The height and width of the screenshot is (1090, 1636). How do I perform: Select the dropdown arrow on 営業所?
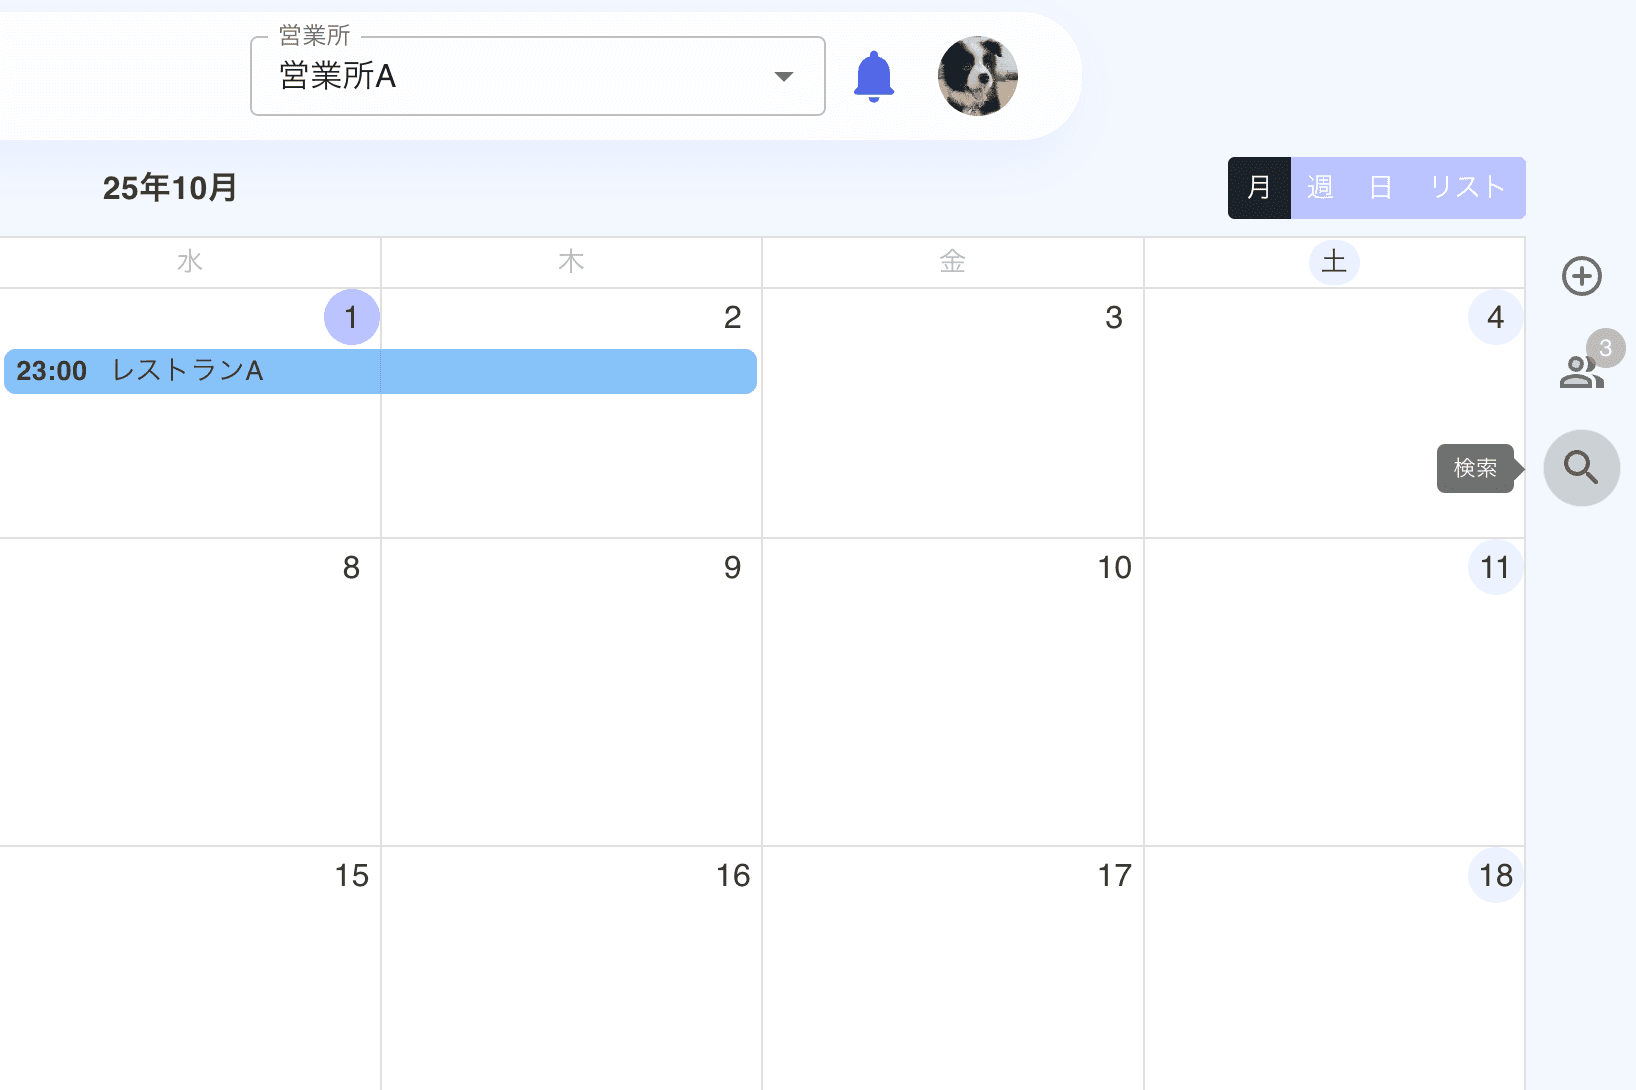pyautogui.click(x=784, y=76)
